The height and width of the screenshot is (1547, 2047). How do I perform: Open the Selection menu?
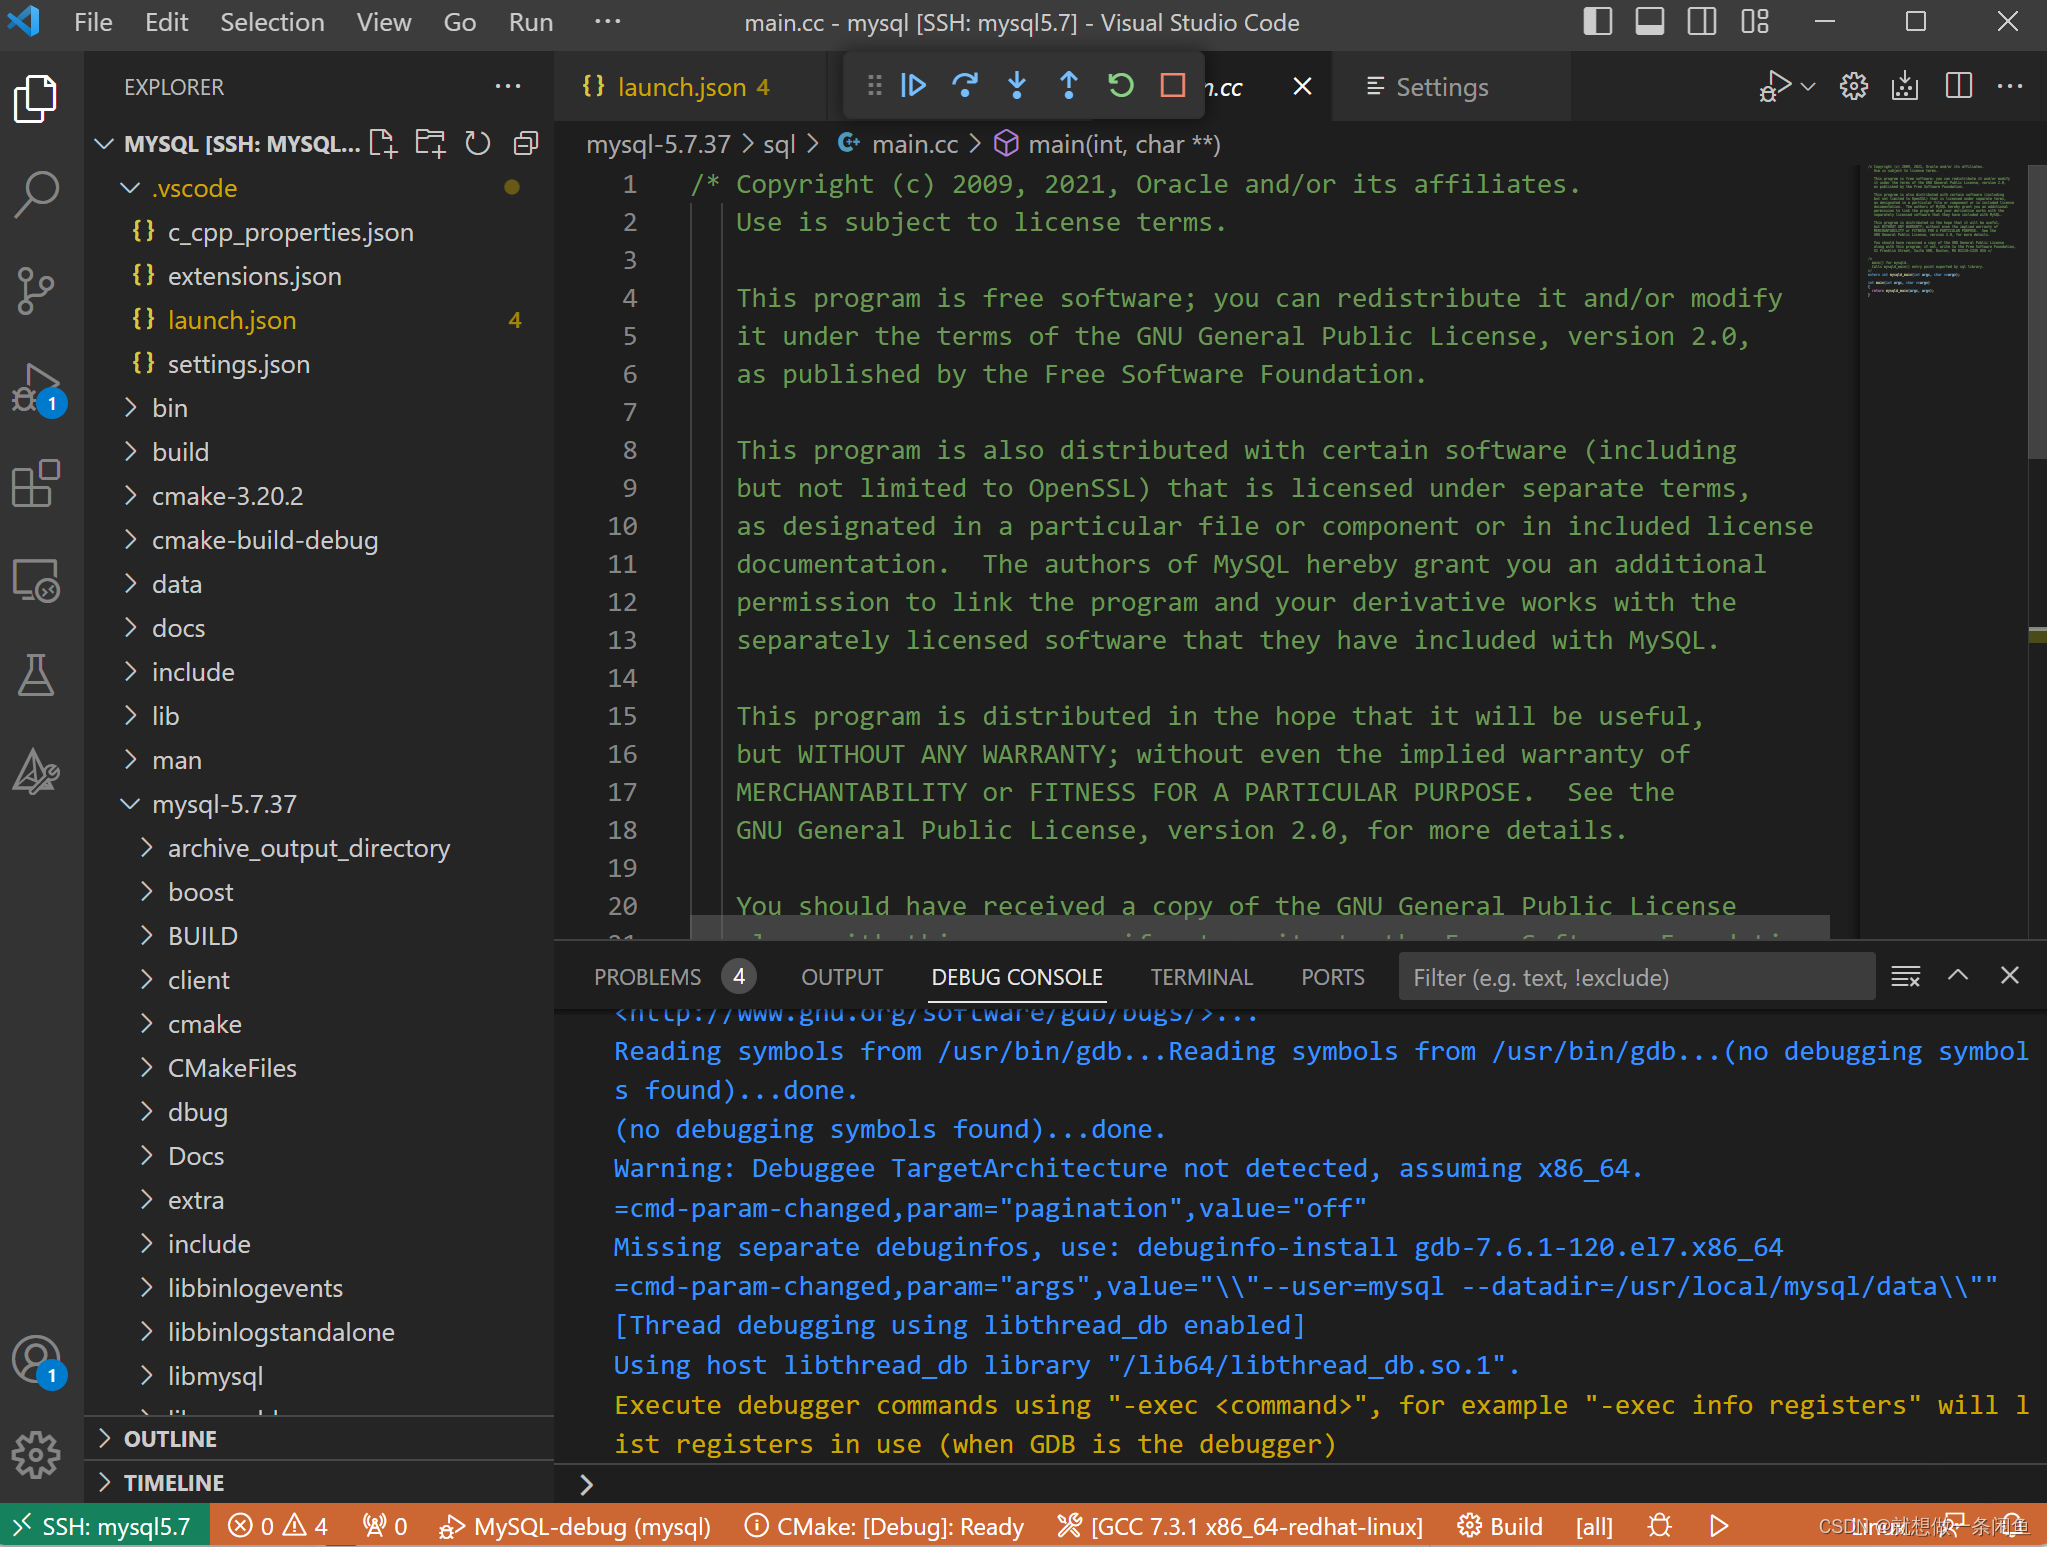pyautogui.click(x=272, y=22)
